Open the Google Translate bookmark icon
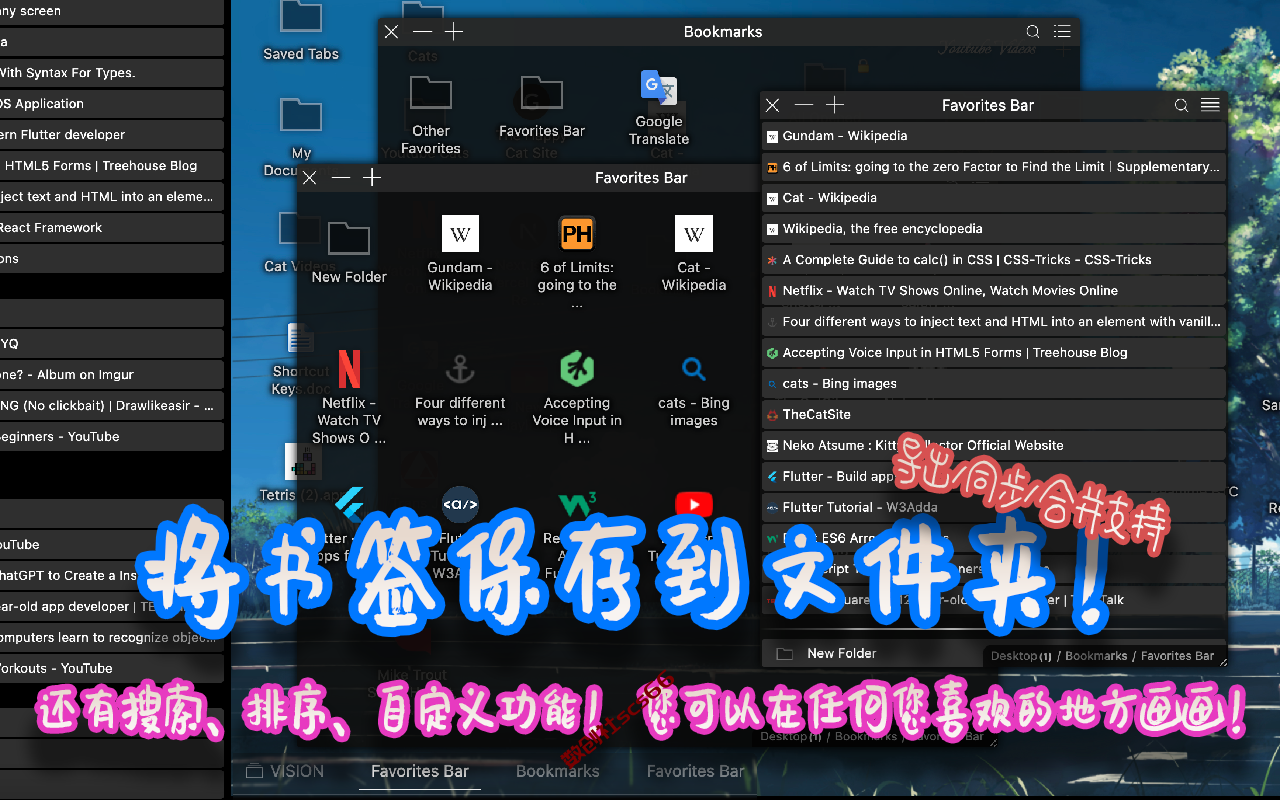Screen dimensions: 1280x800 (659, 87)
